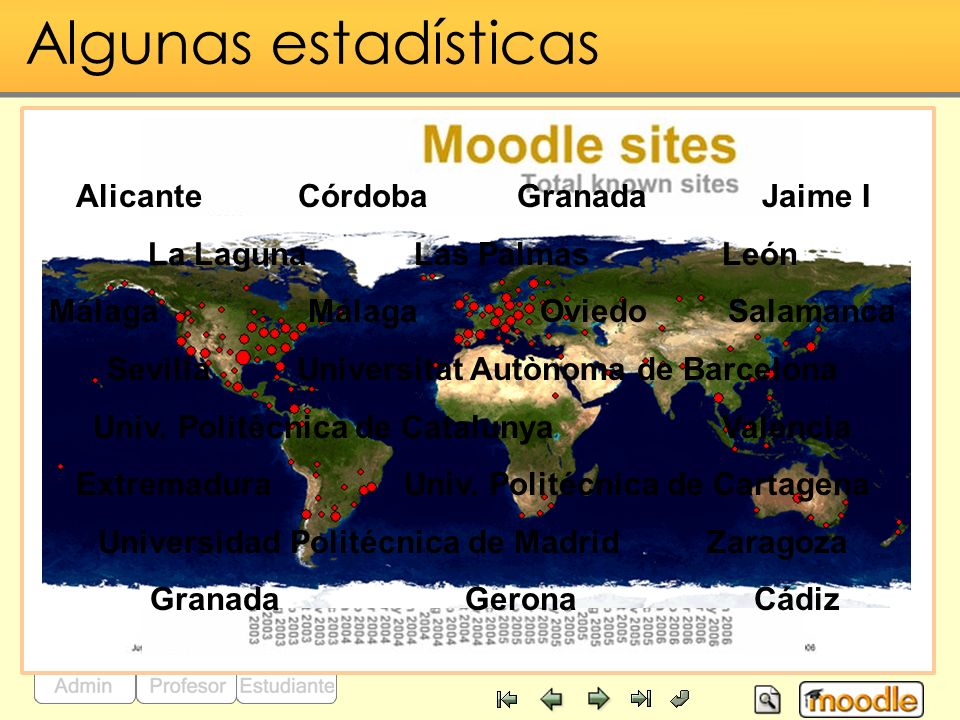Open the magnifier search icon
The width and height of the screenshot is (960, 720).
click(x=767, y=699)
